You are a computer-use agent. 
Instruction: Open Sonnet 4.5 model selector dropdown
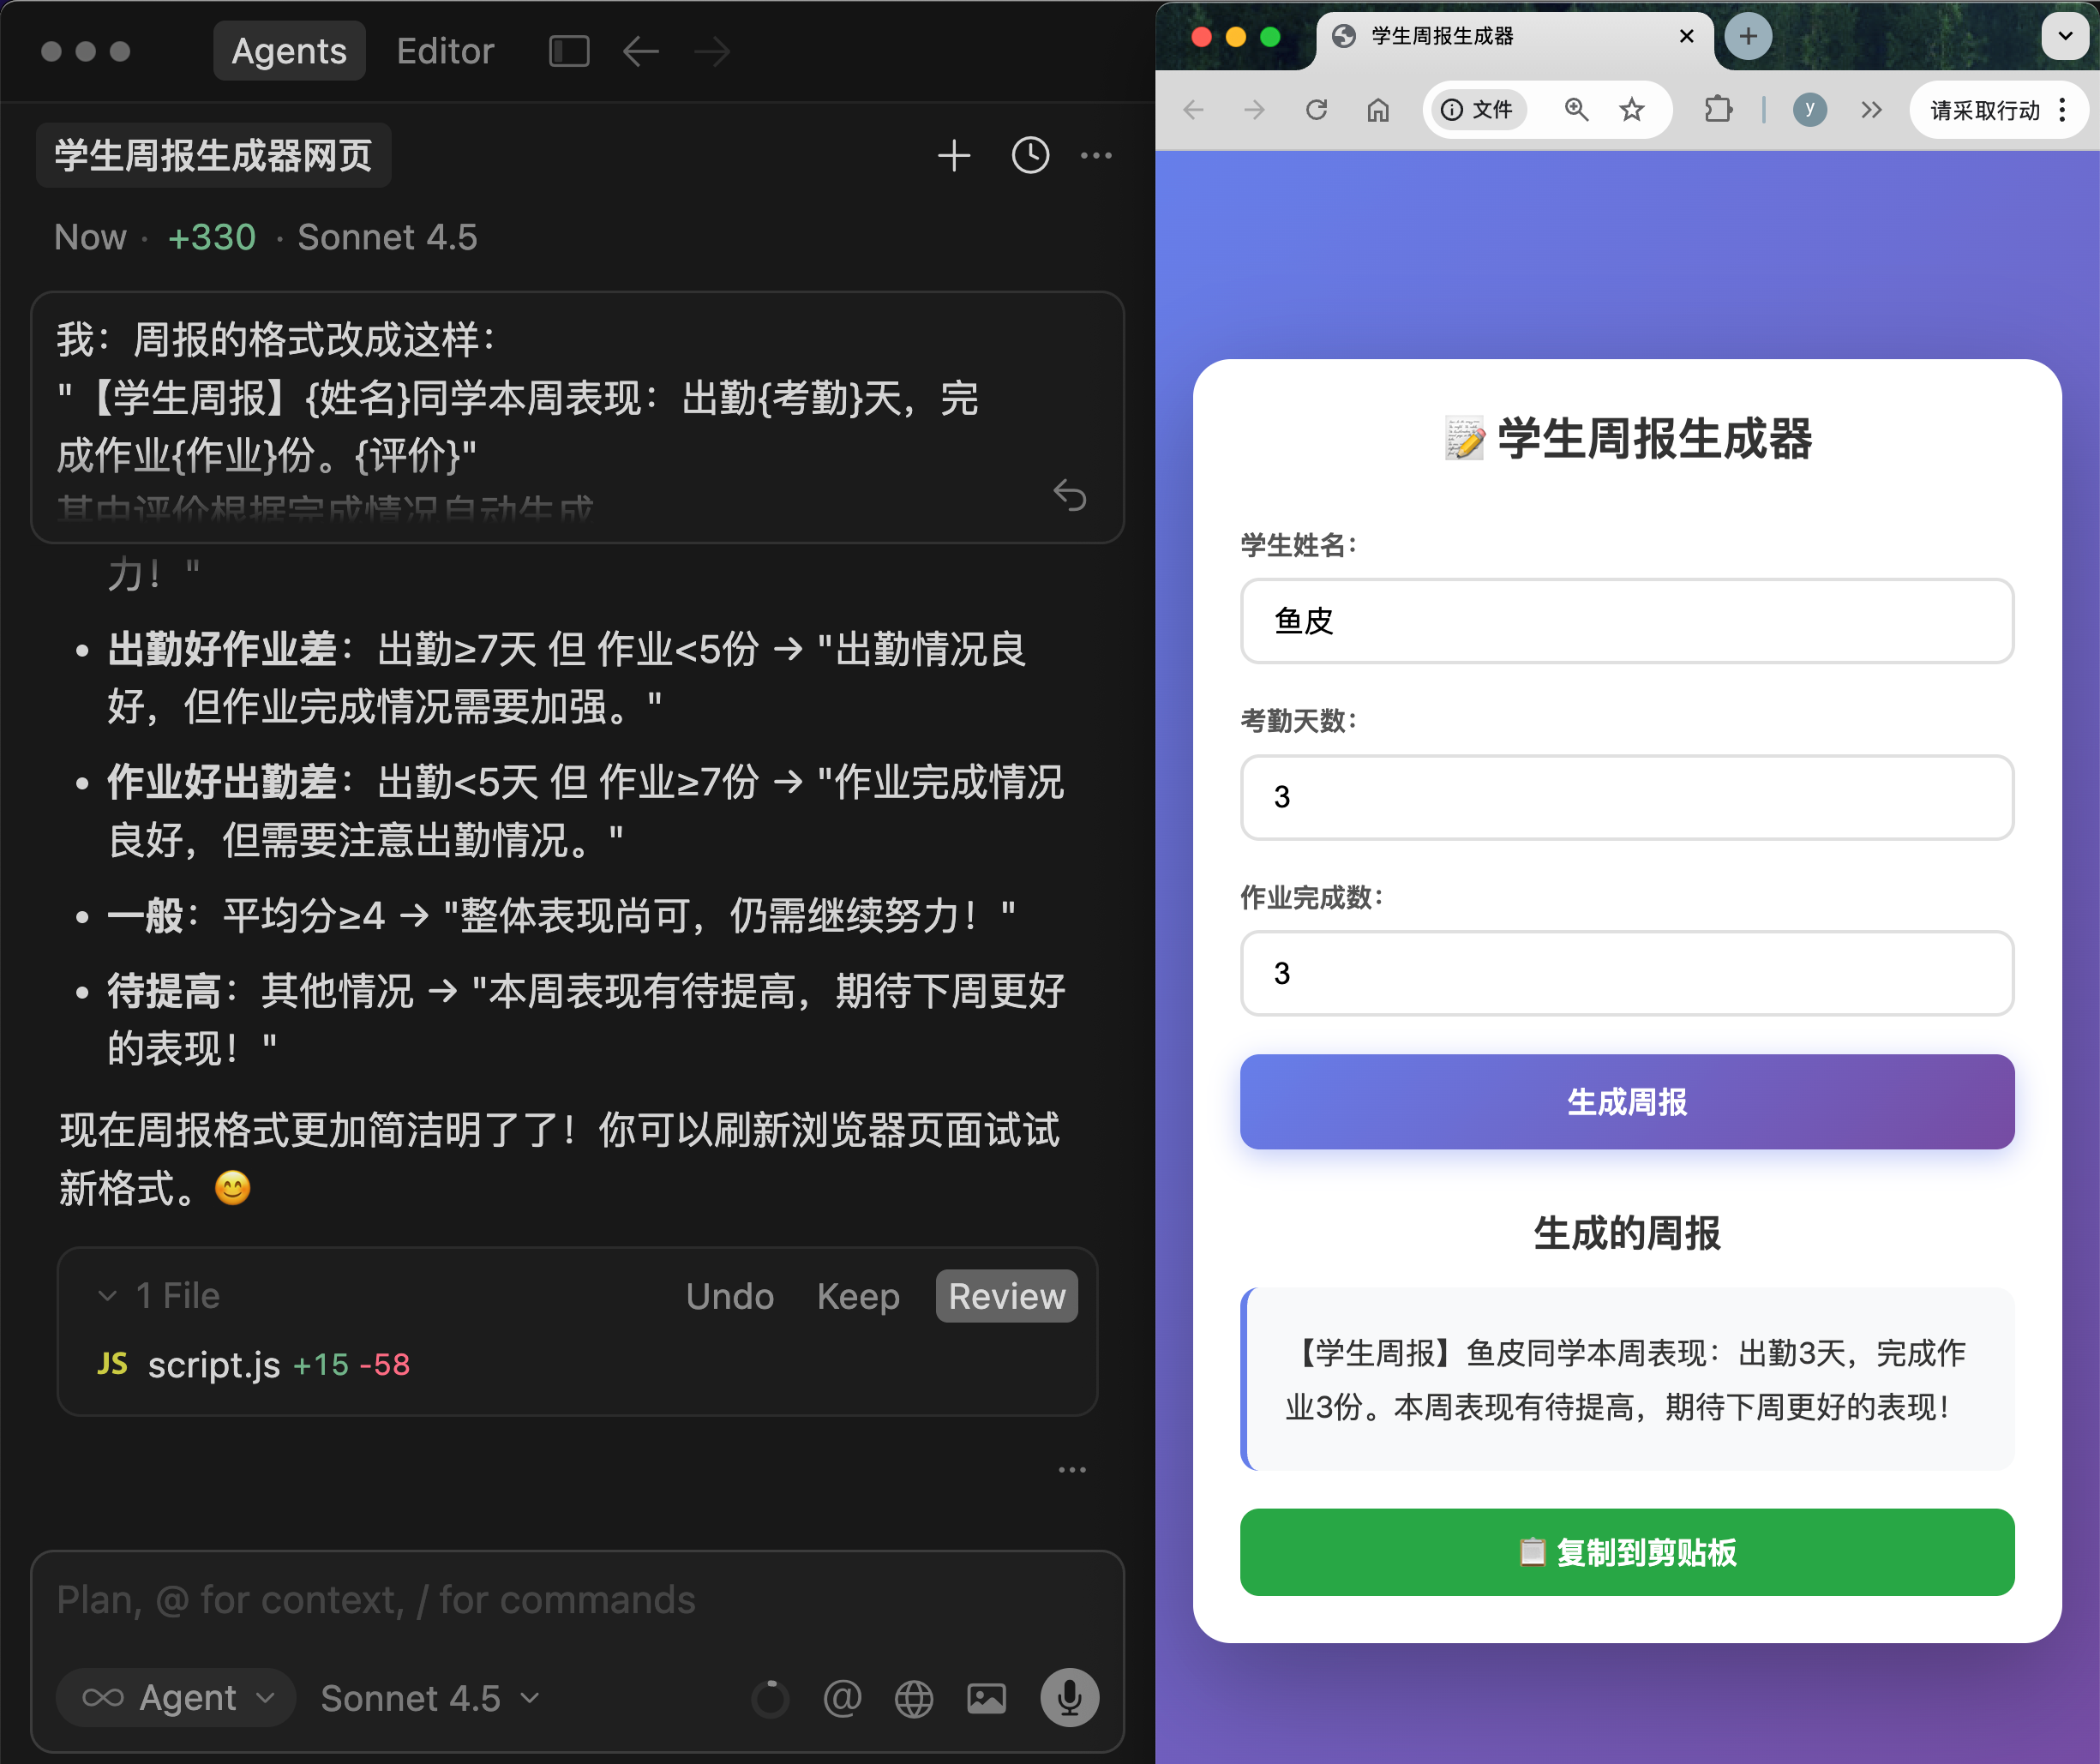[430, 1698]
